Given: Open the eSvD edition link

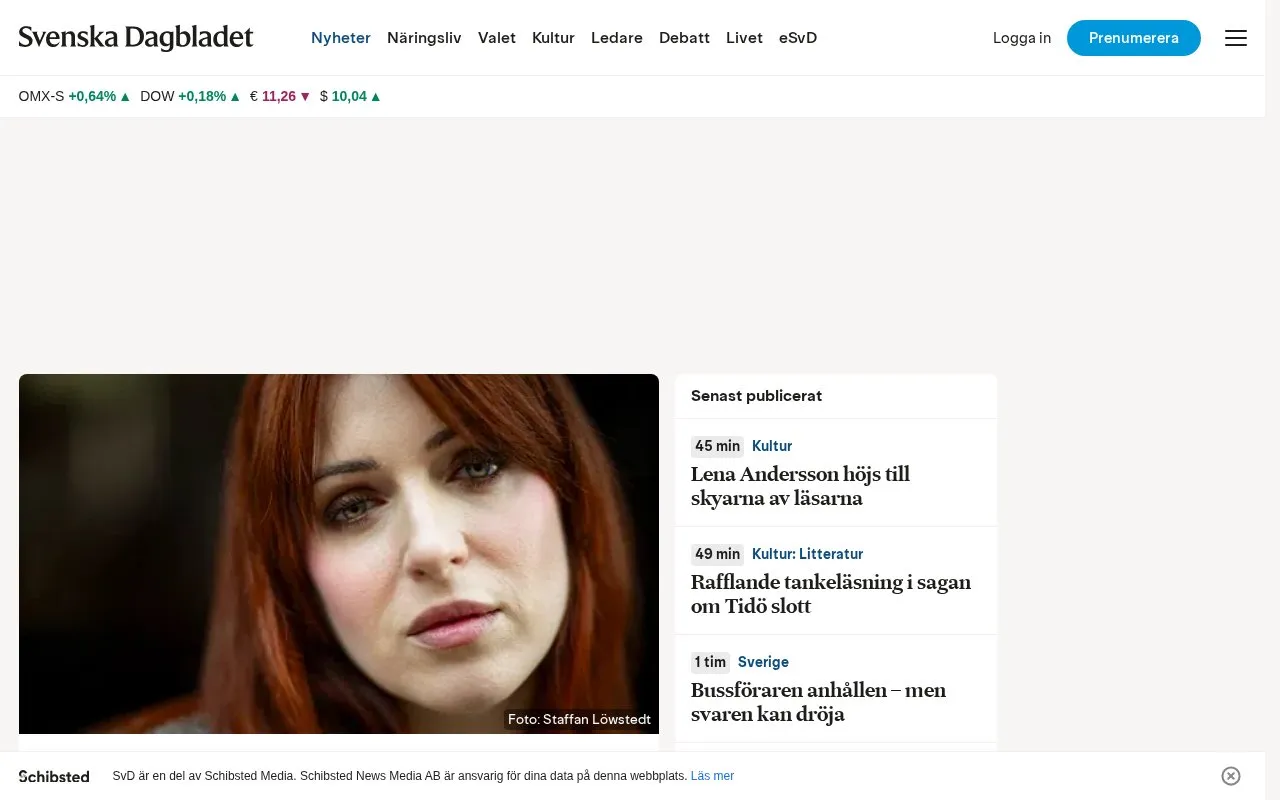Looking at the screenshot, I should pyautogui.click(x=798, y=38).
